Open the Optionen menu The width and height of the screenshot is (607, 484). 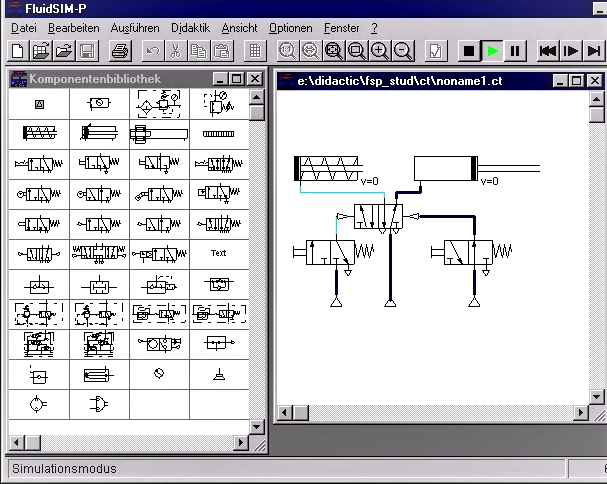[290, 28]
